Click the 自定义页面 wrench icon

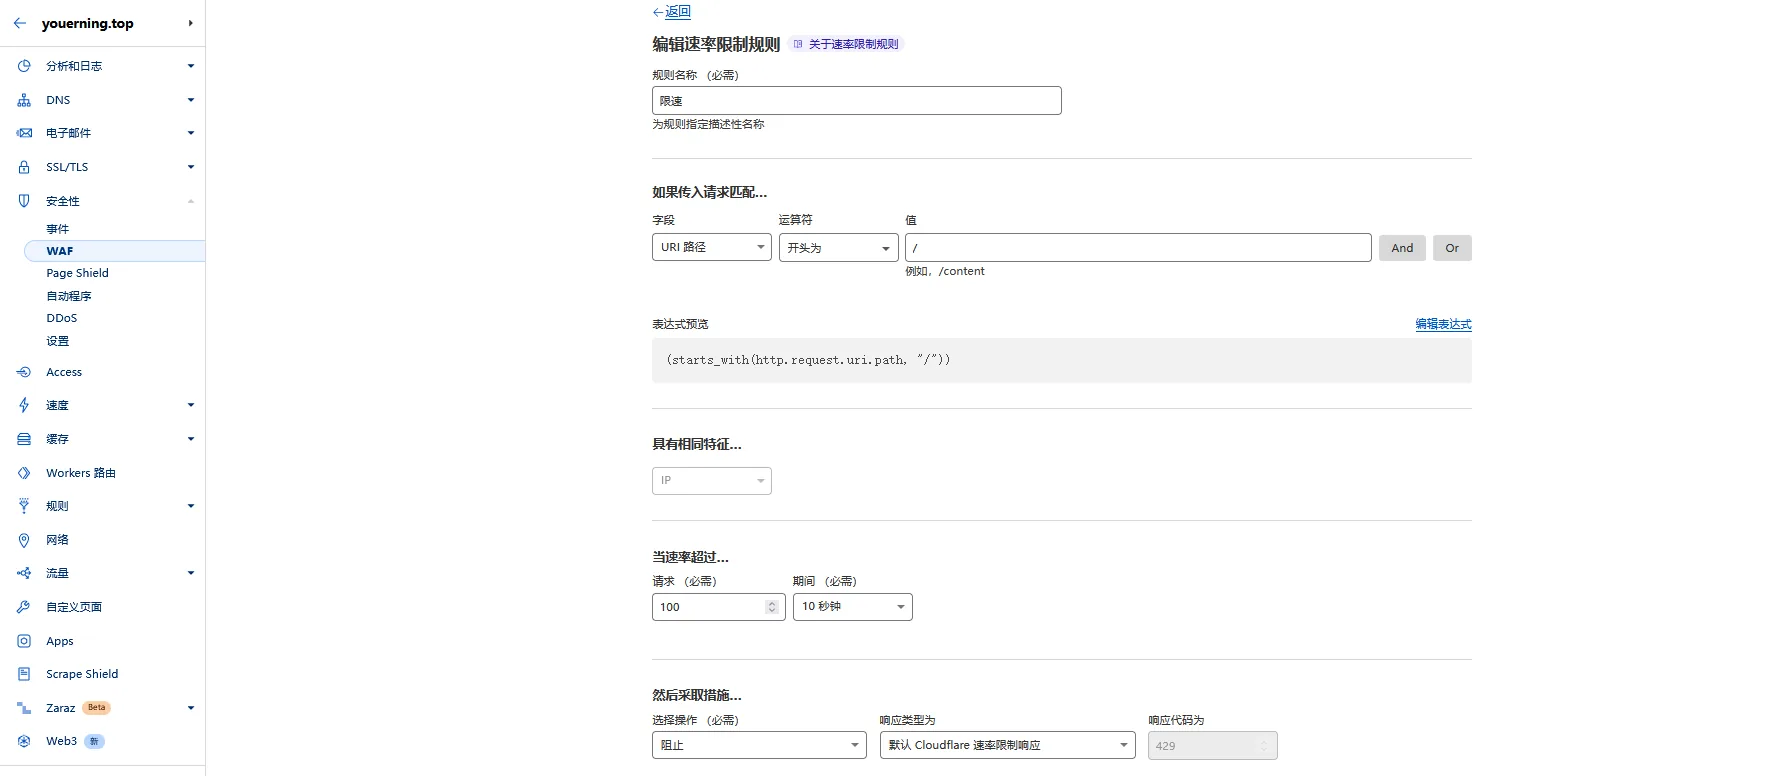[x=24, y=607]
